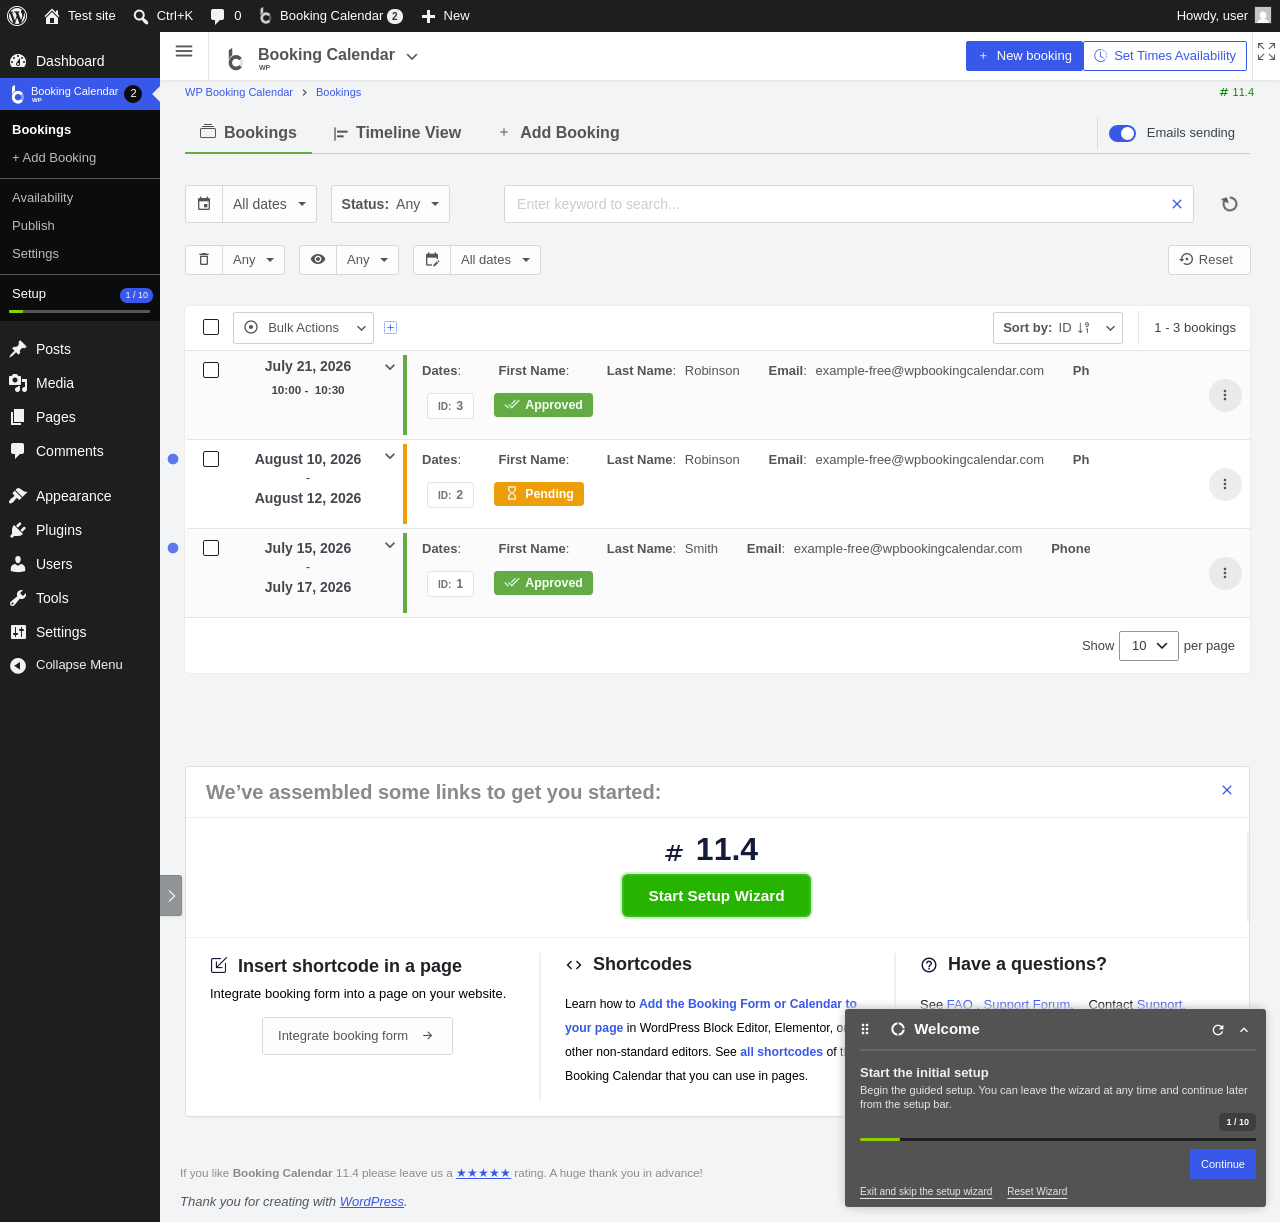
Task: Open the Ctrl+K search in admin bar
Action: point(163,16)
